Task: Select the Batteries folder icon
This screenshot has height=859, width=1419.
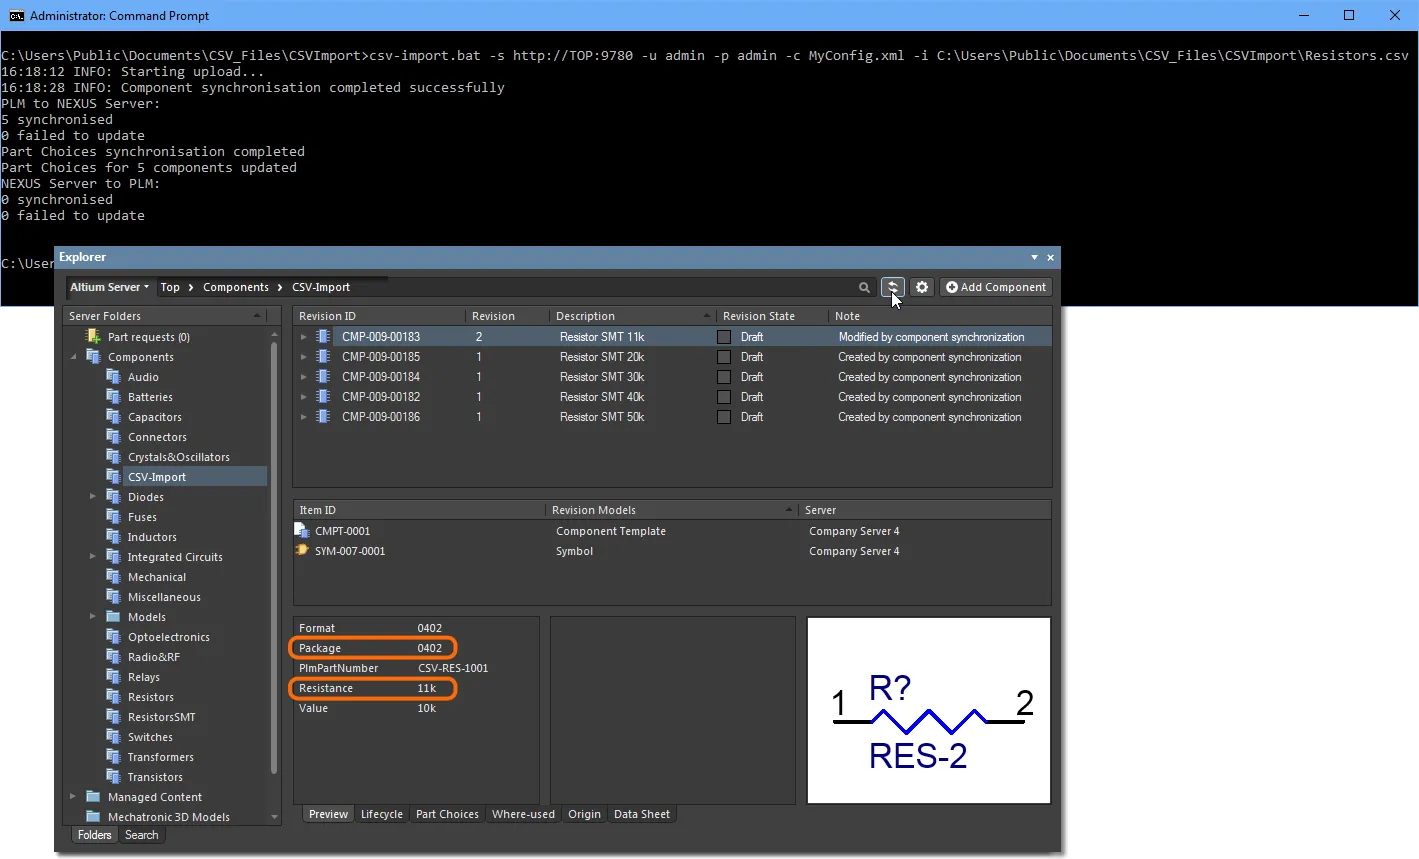Action: tap(114, 397)
